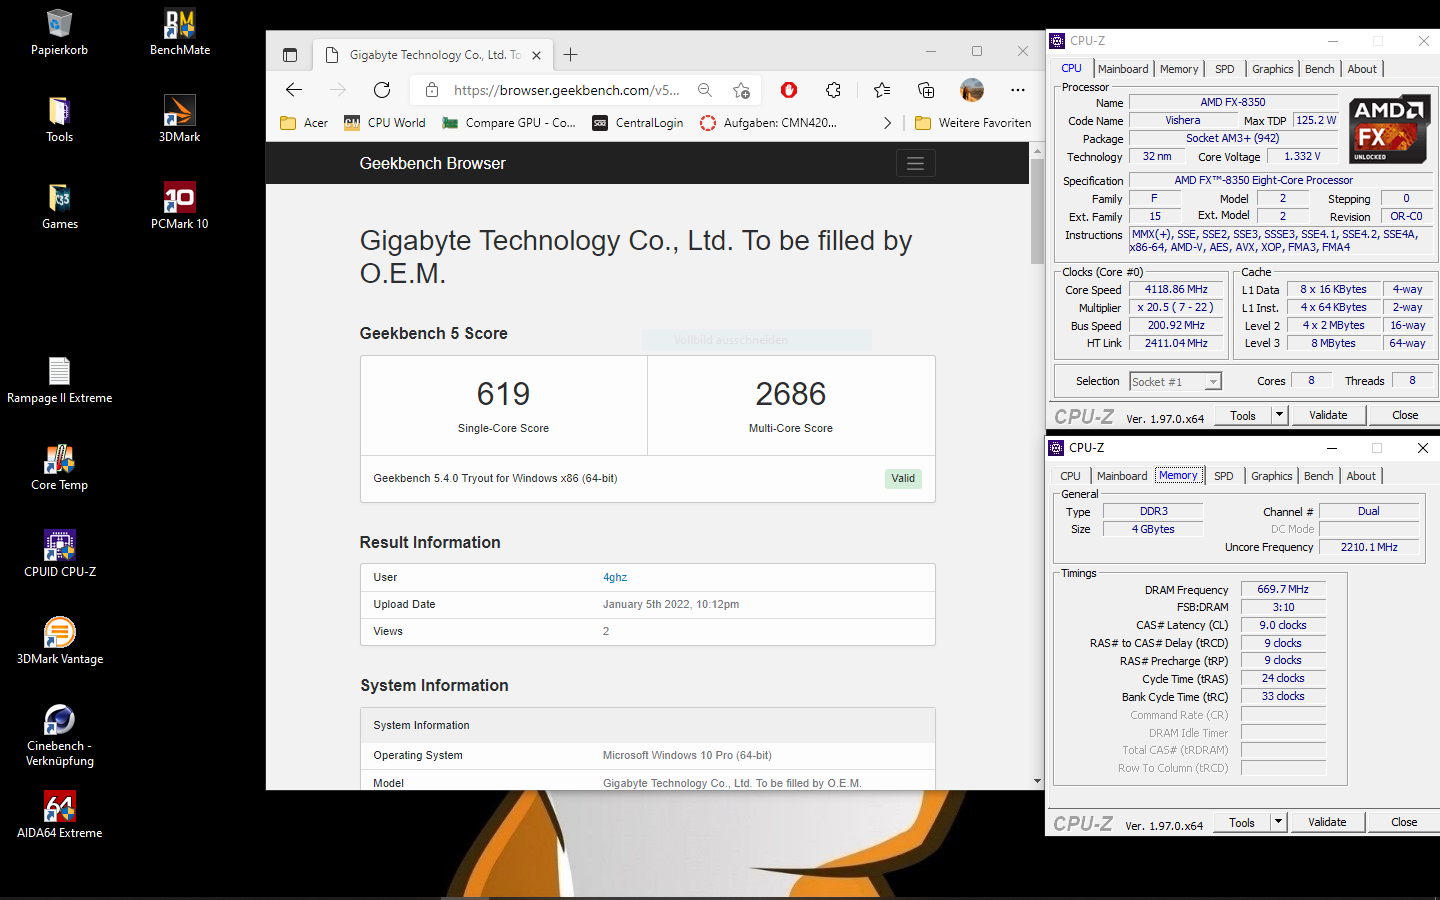Open Tools dropdown arrow in lower CPU-Z
The image size is (1440, 900).
coord(1278,822)
